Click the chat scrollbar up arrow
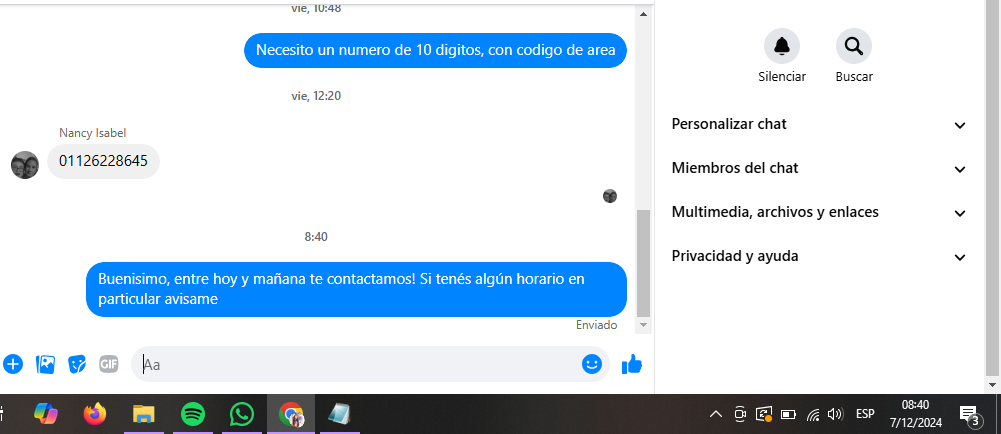Screen dimensions: 1001x434 coord(644,14)
